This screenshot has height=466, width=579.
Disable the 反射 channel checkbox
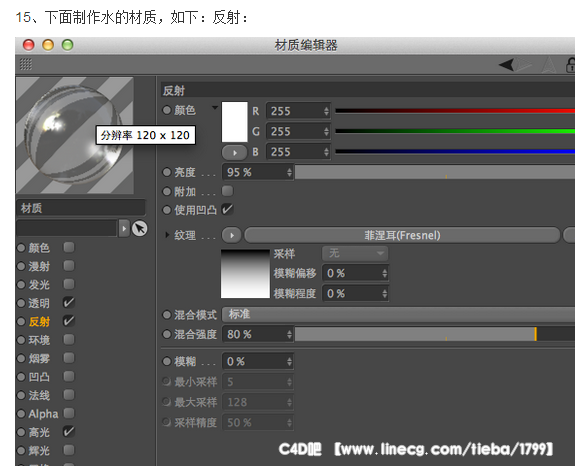[69, 321]
